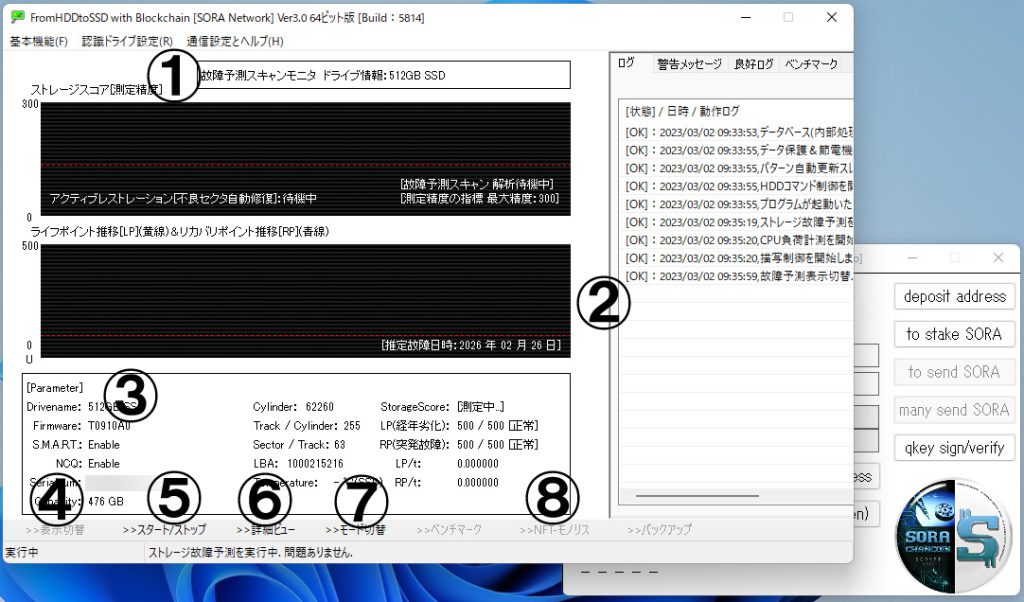This screenshot has height=602, width=1024.
Task: Open the >>詳細ビュー view
Action: tap(265, 530)
